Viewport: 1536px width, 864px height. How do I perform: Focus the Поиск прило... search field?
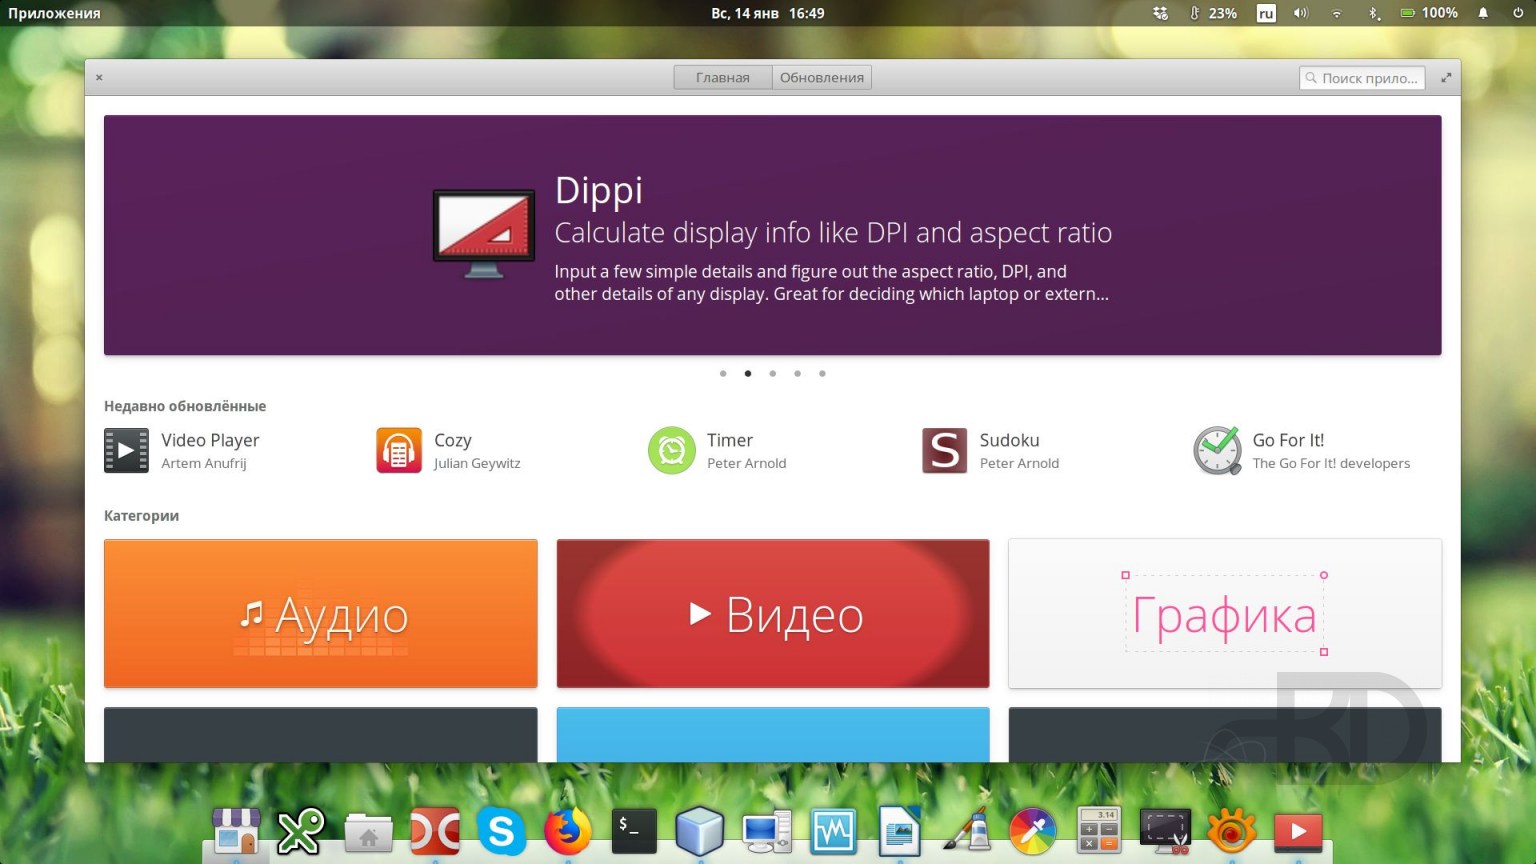pos(1362,77)
